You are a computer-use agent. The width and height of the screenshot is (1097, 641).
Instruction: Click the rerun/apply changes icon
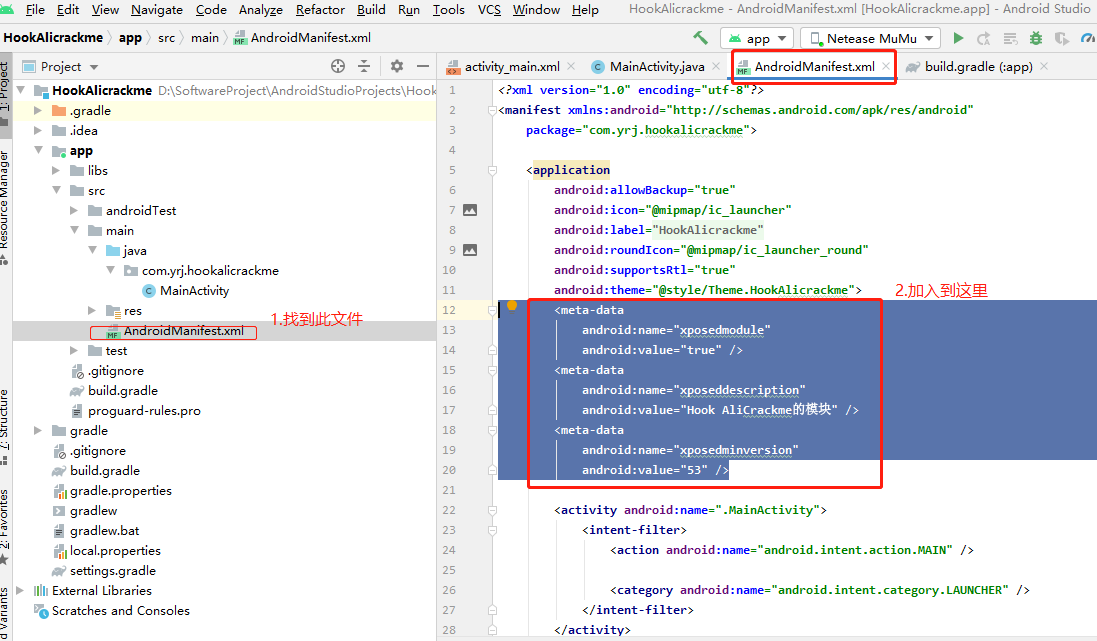[x=984, y=38]
